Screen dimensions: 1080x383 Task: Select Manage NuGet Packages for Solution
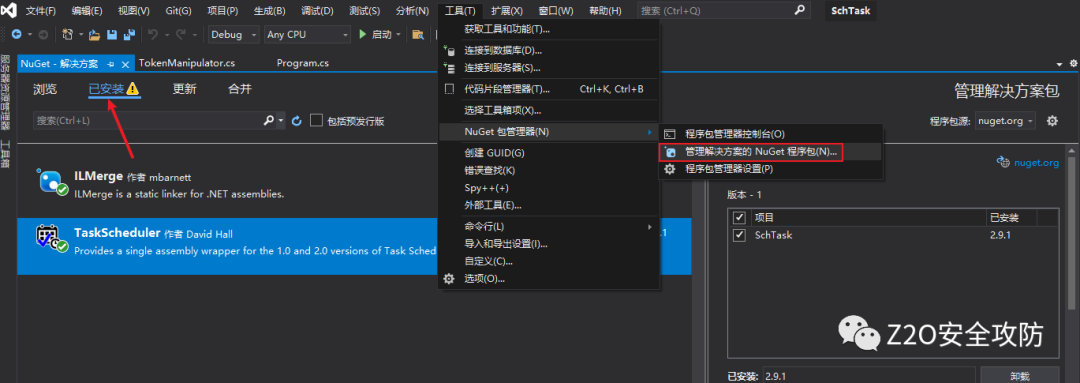[770, 152]
